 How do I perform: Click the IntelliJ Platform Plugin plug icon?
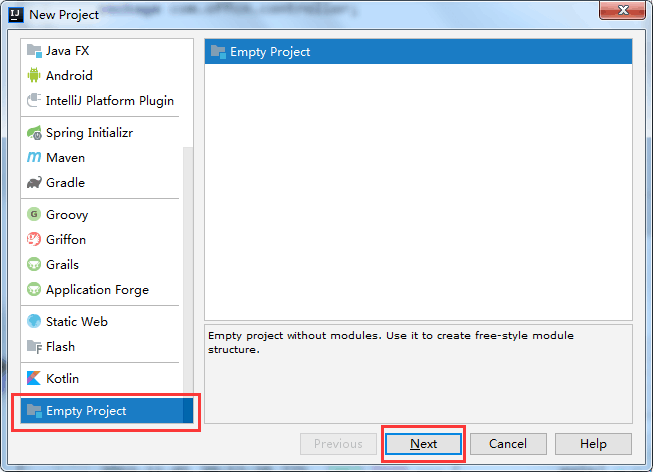[34, 100]
